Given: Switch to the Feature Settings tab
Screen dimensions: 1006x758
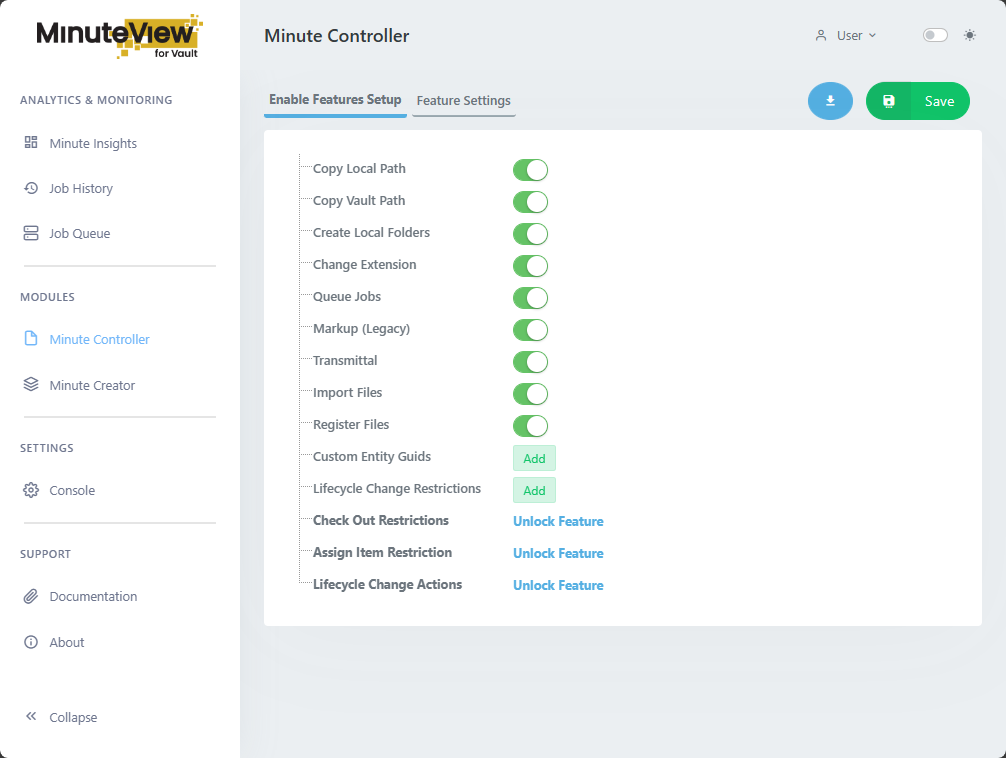Looking at the screenshot, I should 463,100.
